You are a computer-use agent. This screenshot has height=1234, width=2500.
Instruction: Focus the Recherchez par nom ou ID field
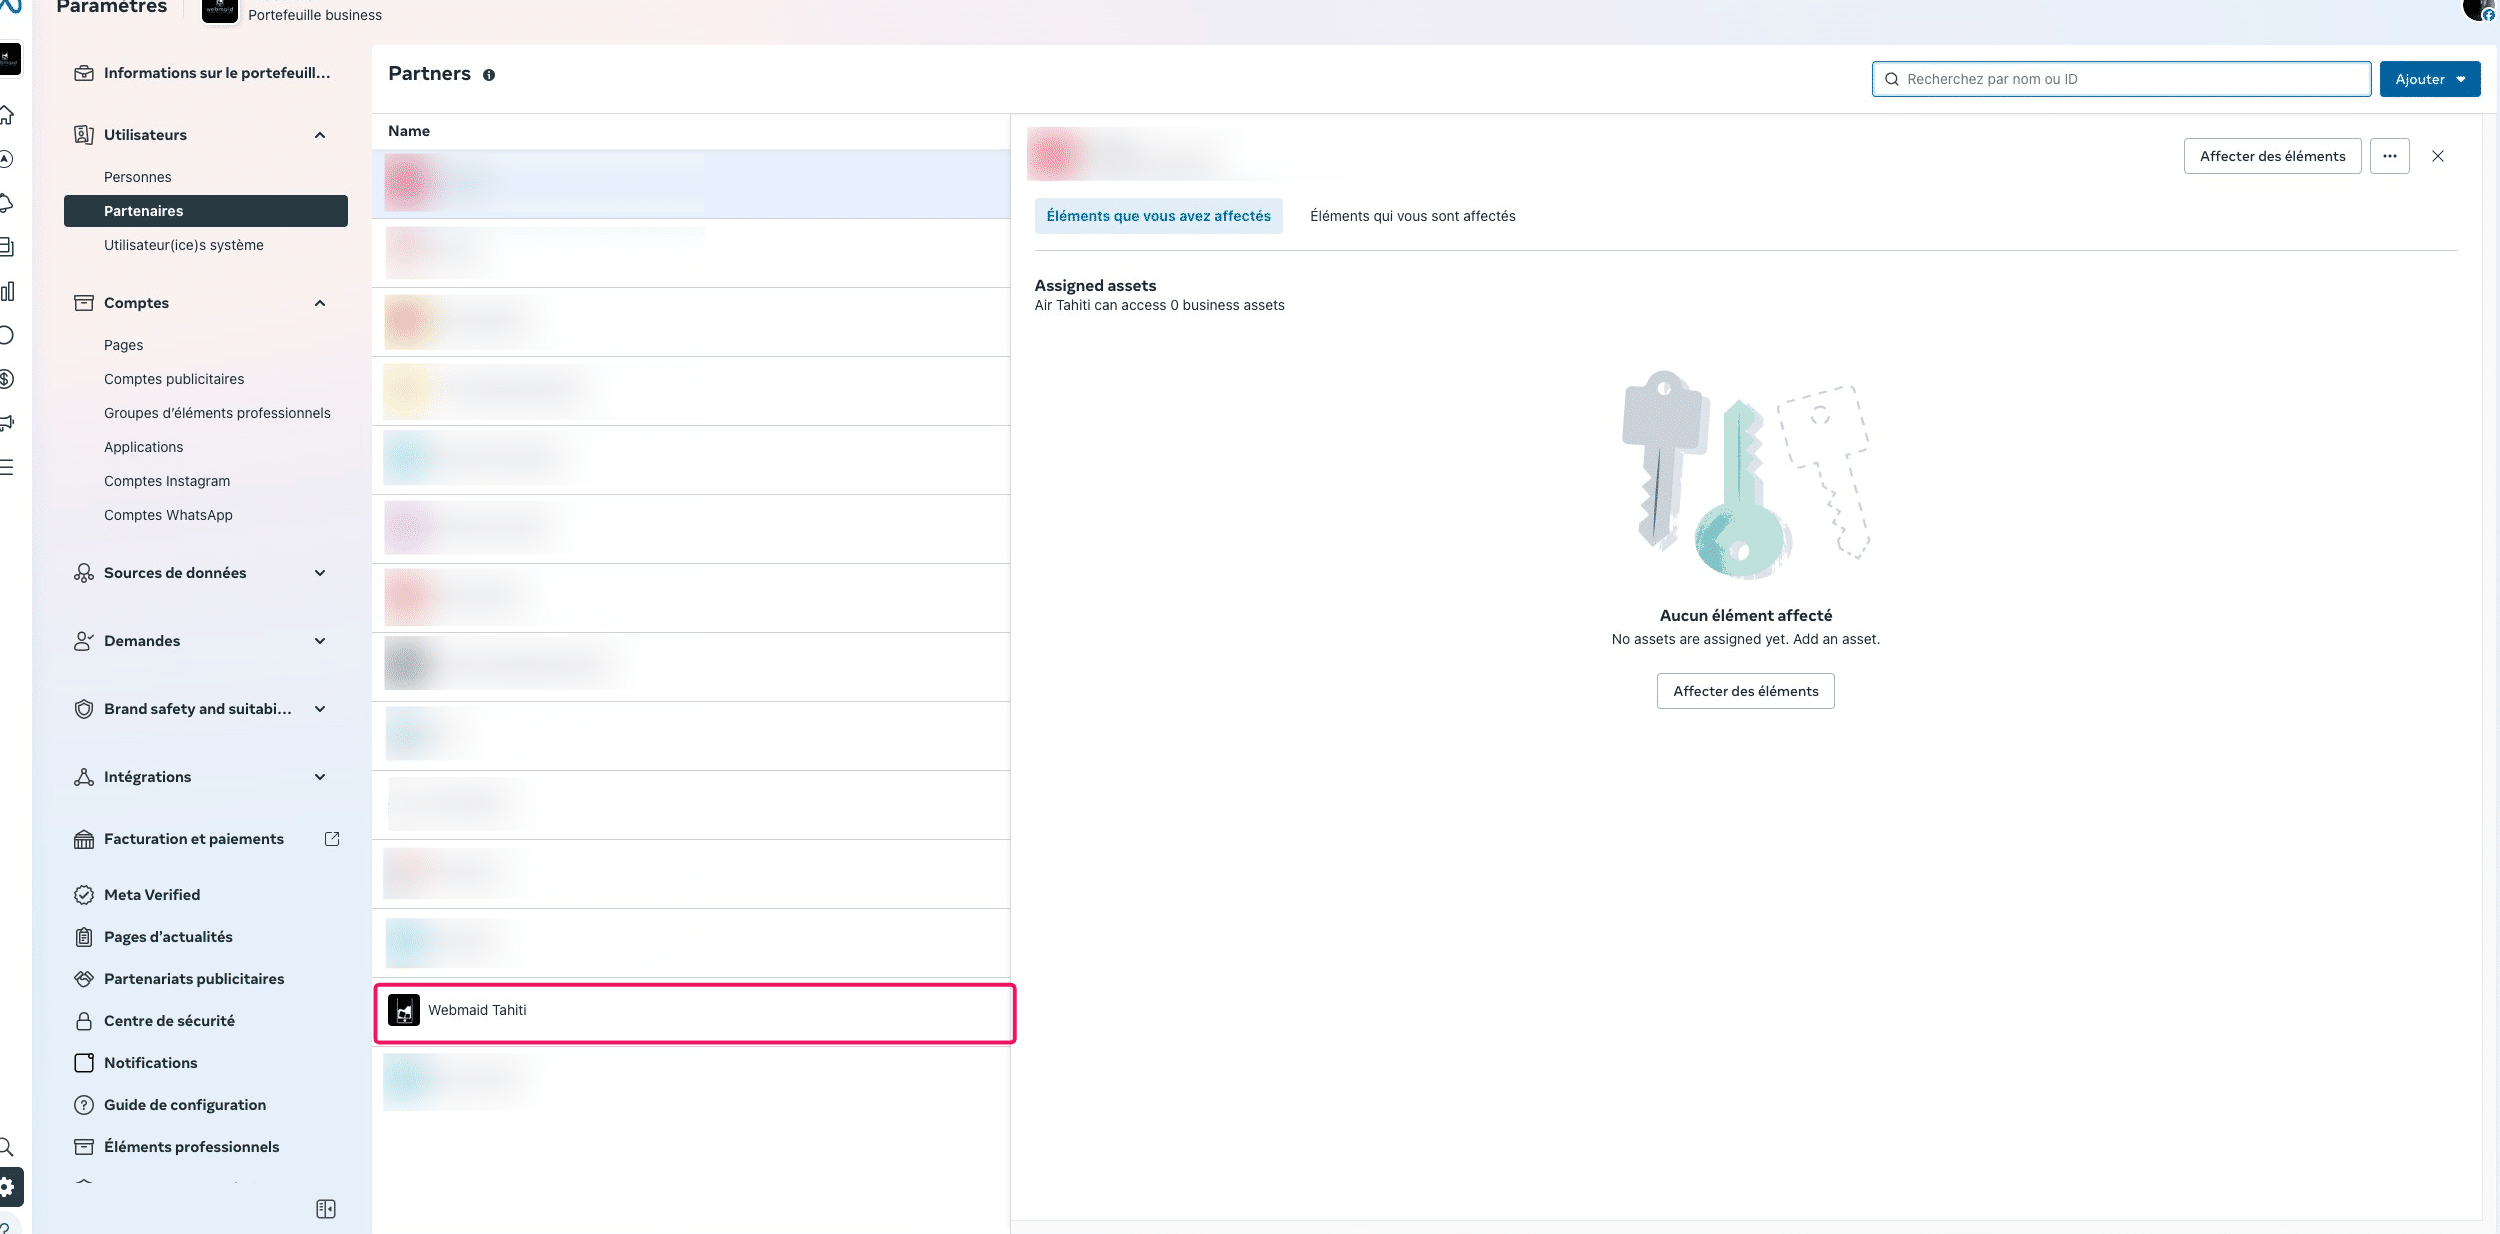tap(2130, 79)
